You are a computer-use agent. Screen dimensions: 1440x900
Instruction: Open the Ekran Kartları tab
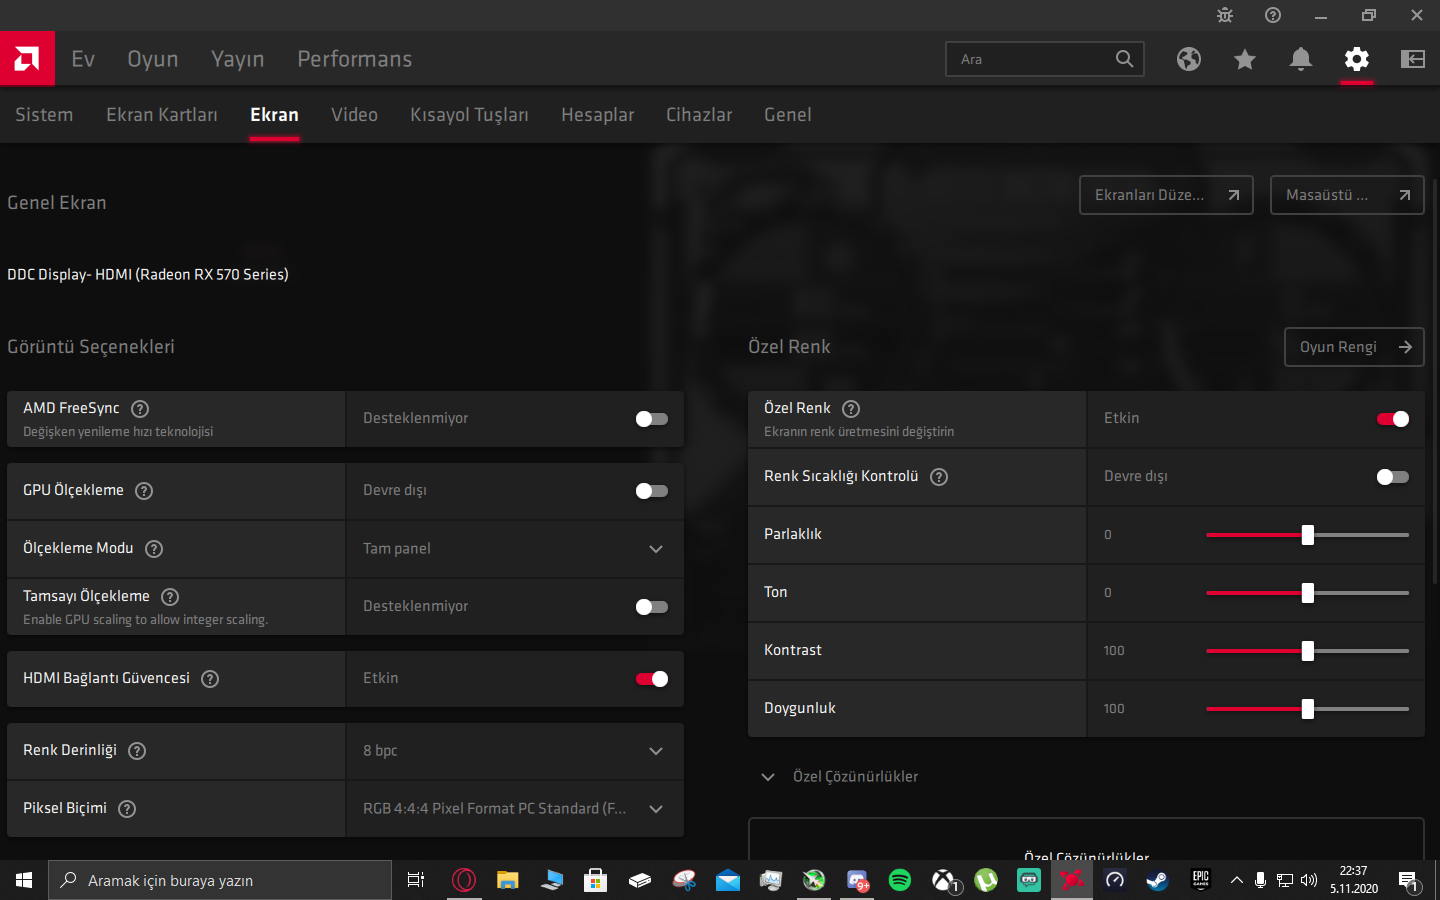[162, 115]
